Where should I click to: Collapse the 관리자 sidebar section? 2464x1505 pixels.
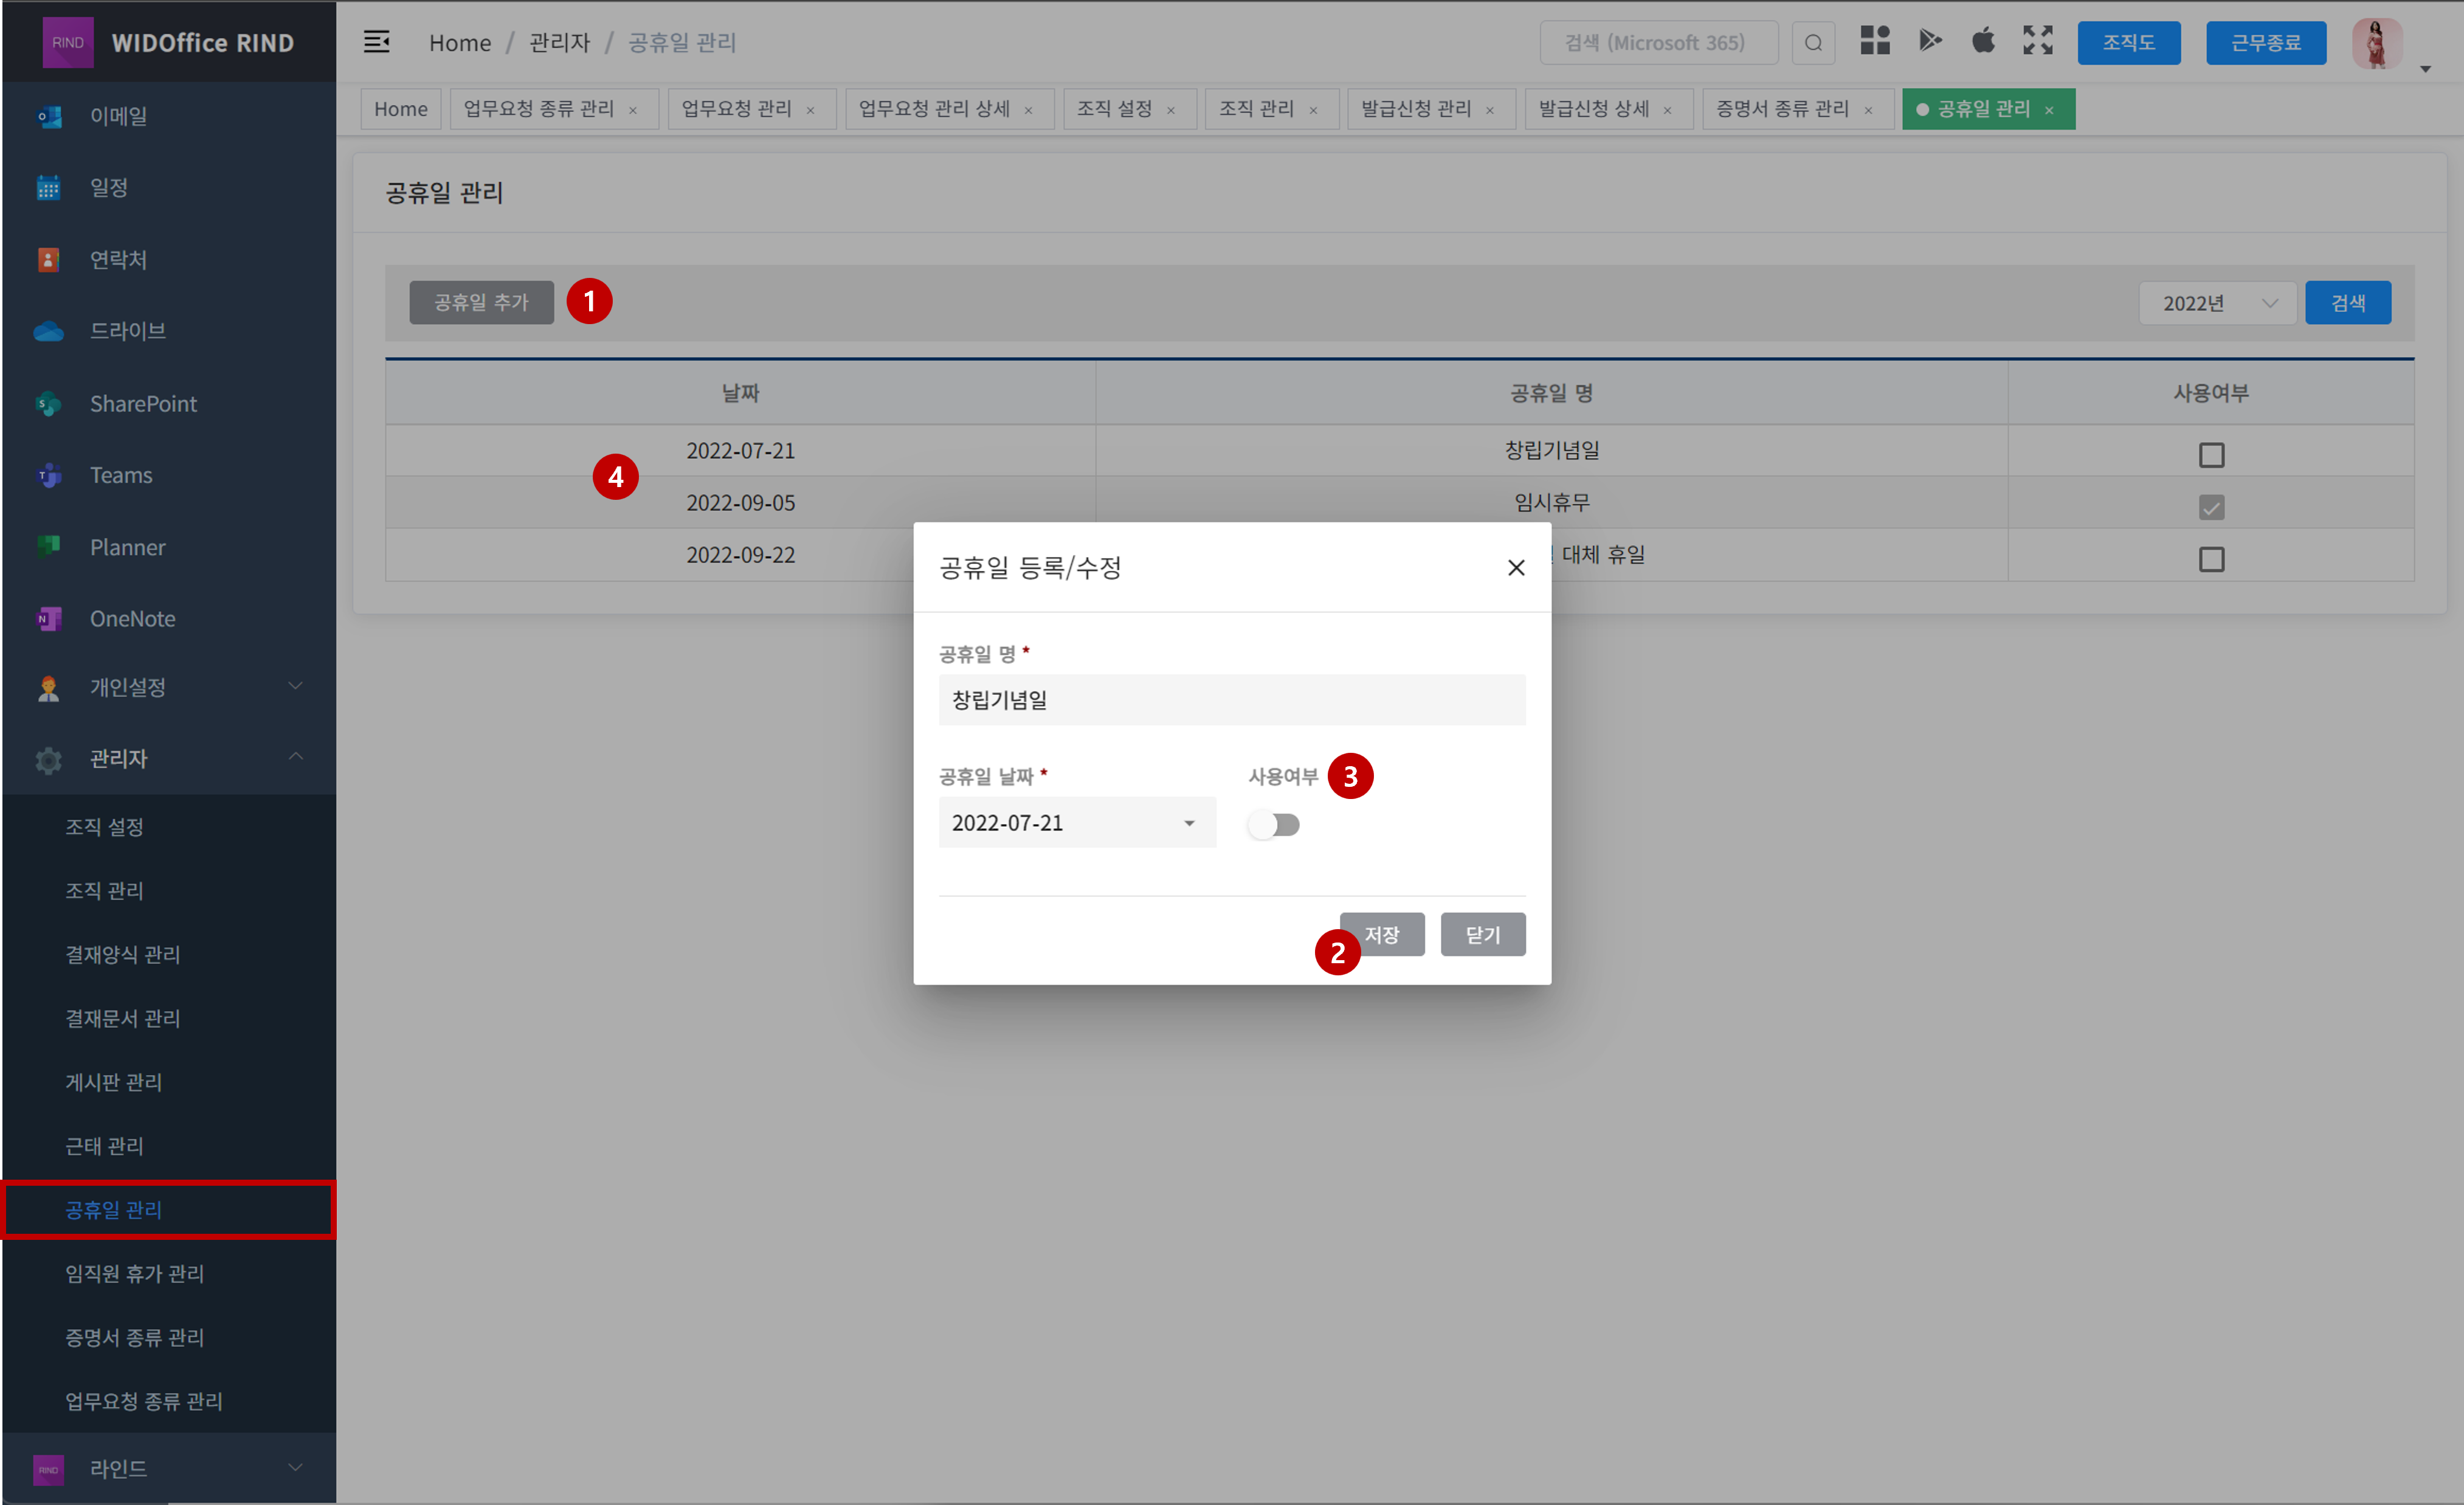coord(295,758)
